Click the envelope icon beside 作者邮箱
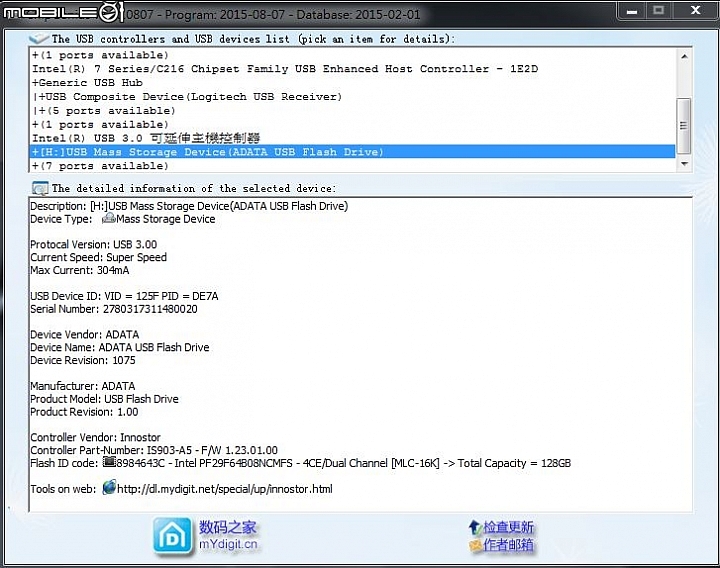Image resolution: width=720 pixels, height=568 pixels. coord(475,545)
